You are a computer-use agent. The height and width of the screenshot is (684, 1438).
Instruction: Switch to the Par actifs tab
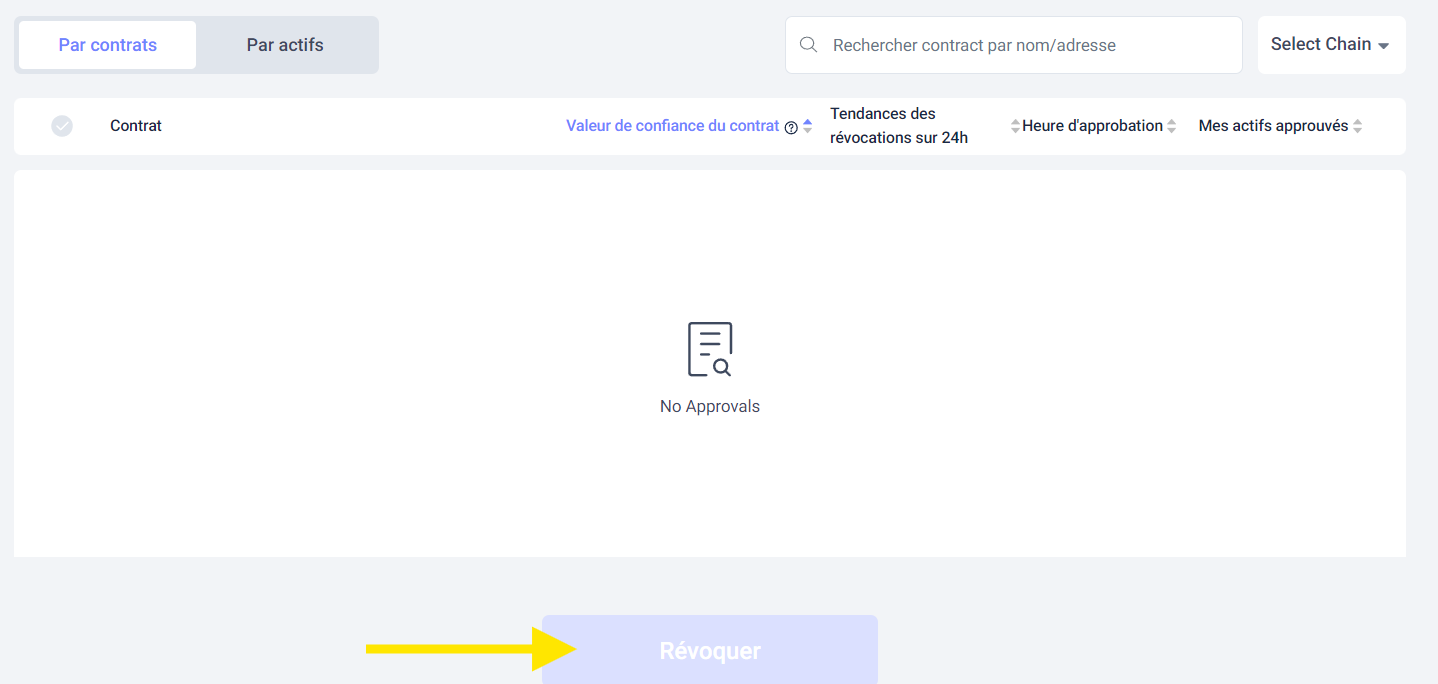point(286,44)
